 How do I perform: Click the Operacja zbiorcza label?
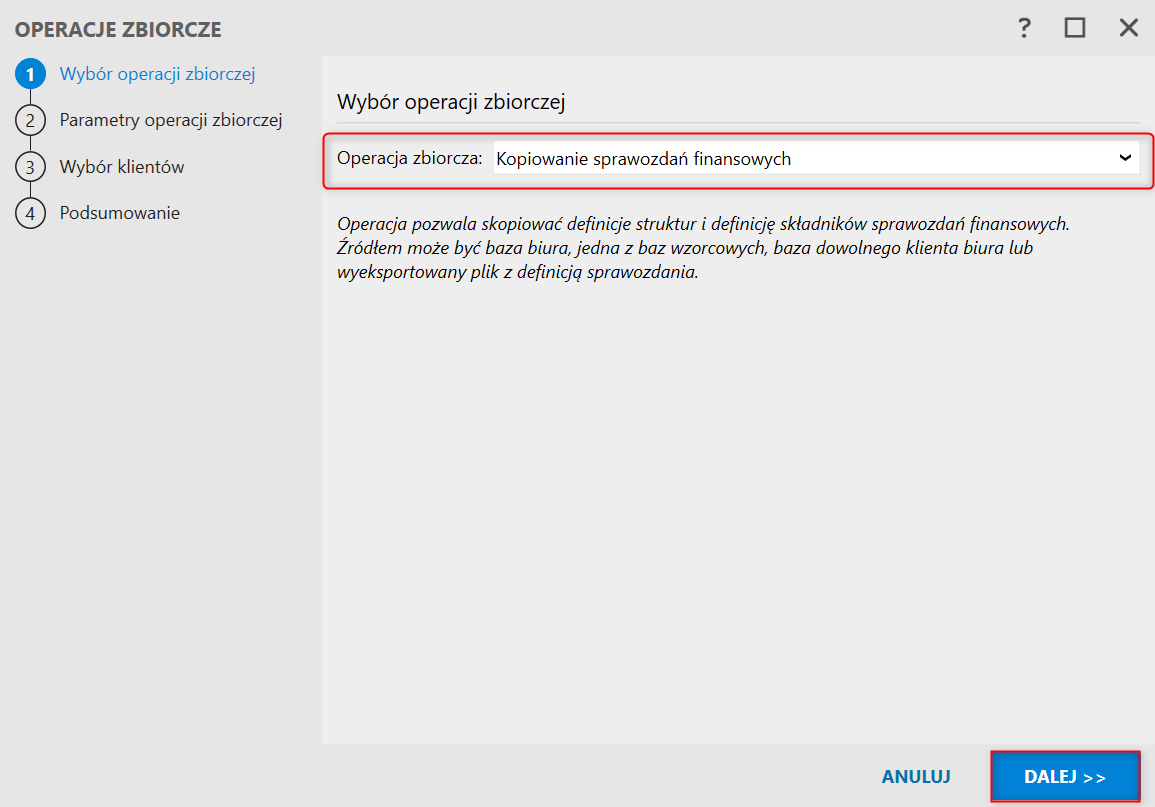click(410, 158)
